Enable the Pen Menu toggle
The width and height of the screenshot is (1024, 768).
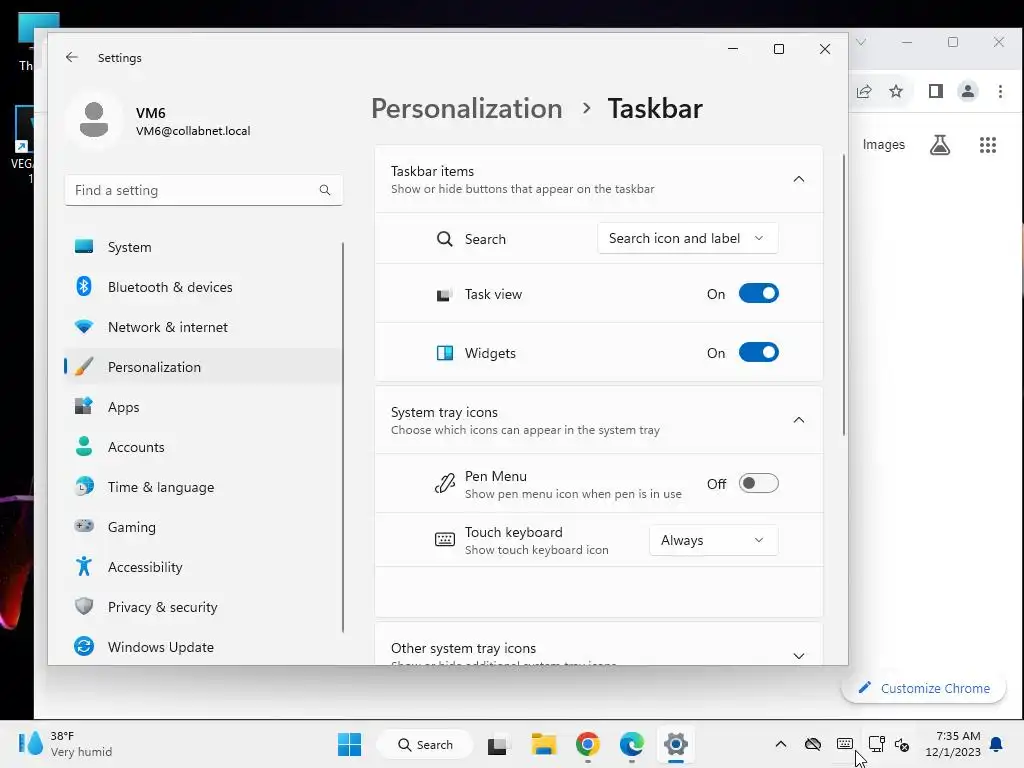(x=758, y=483)
